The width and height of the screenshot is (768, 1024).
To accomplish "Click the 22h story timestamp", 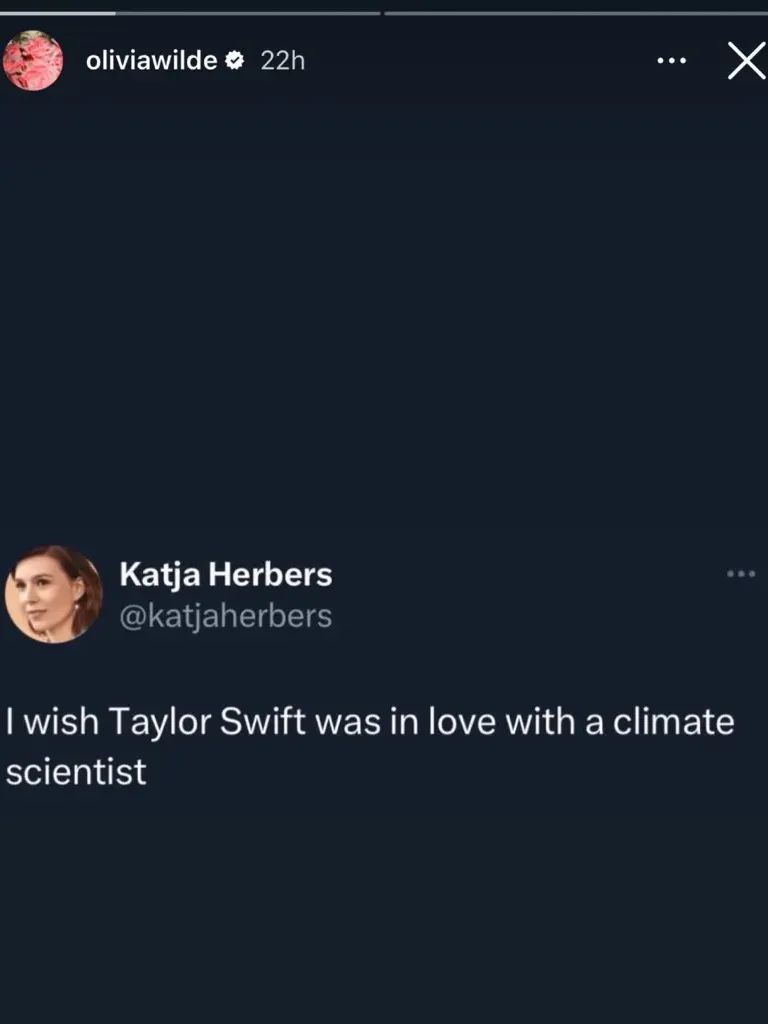I will 282,61.
